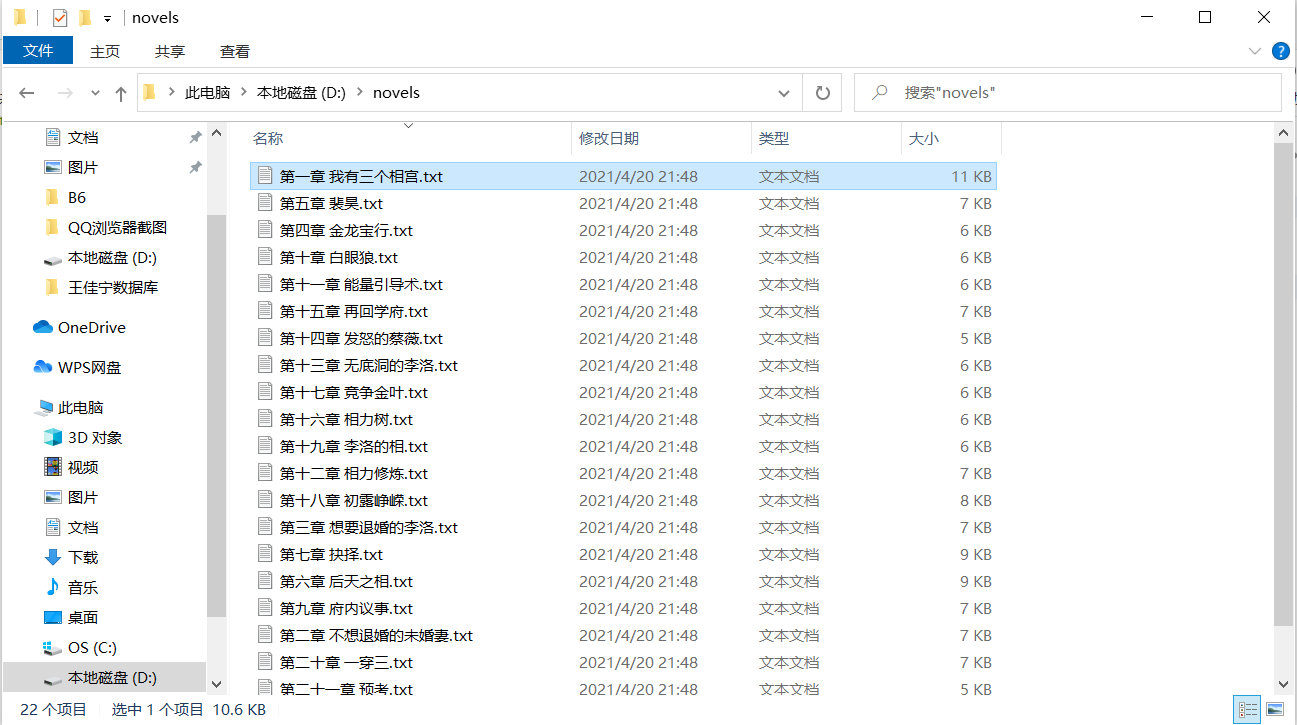Click the back navigation arrow
Viewport: 1297px width, 725px height.
27,93
